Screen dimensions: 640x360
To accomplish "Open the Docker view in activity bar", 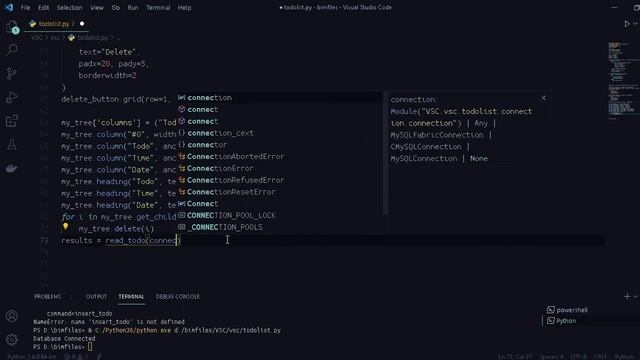I will tap(12, 168).
